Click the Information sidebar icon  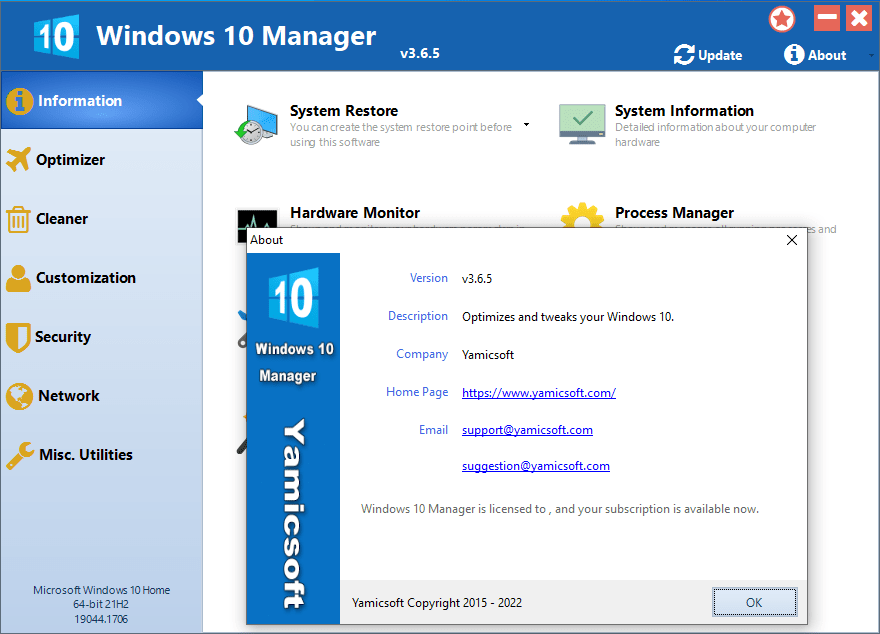point(19,101)
